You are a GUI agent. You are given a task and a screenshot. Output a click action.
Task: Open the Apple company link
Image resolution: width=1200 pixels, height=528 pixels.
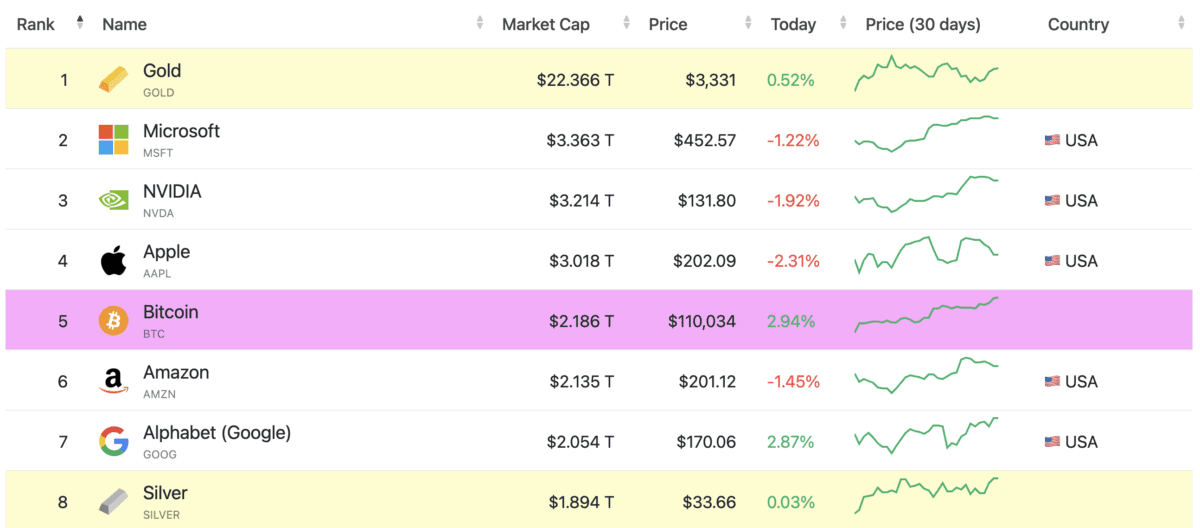166,251
